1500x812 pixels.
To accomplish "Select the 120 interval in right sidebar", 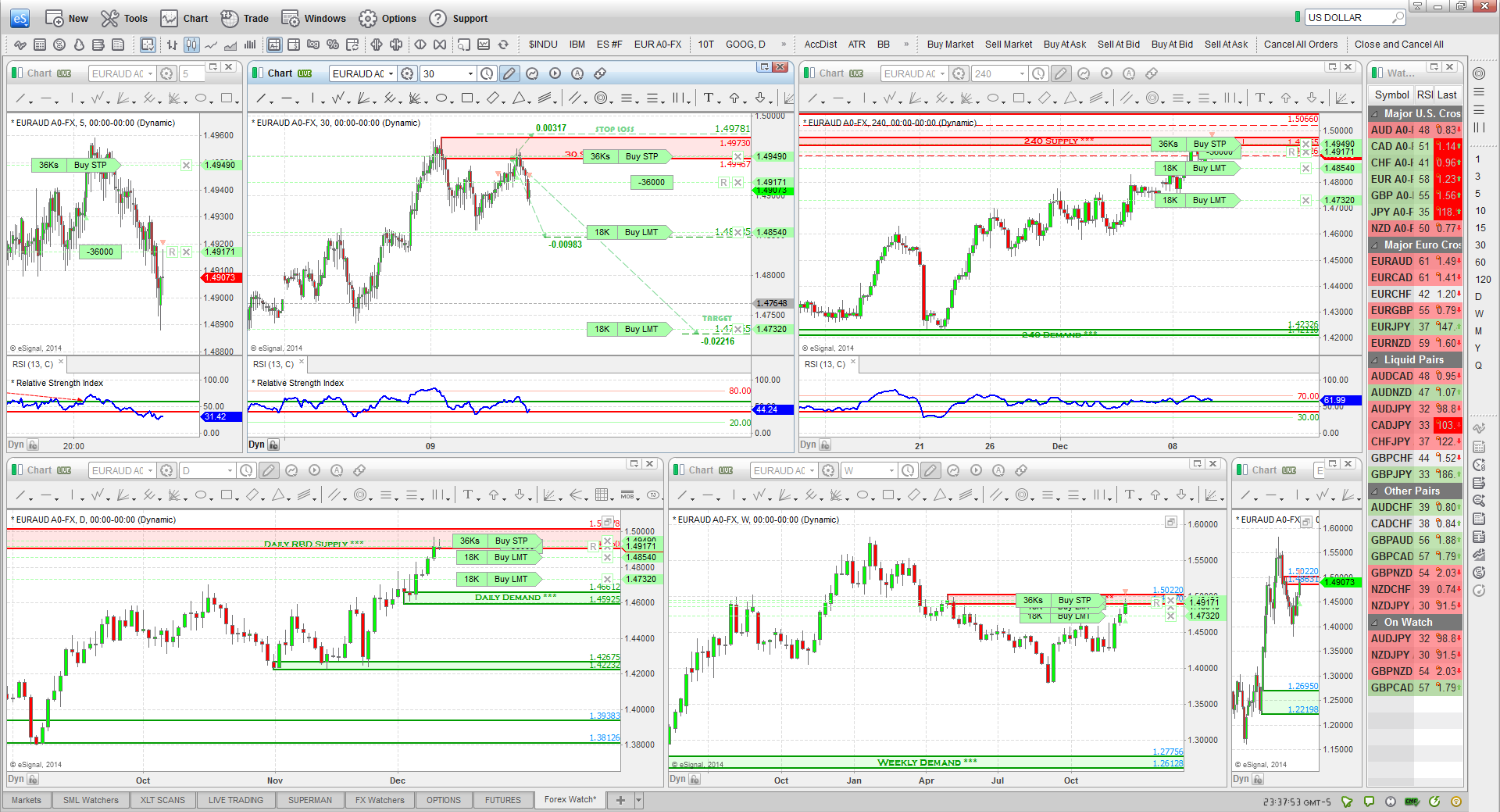I will click(x=1482, y=279).
